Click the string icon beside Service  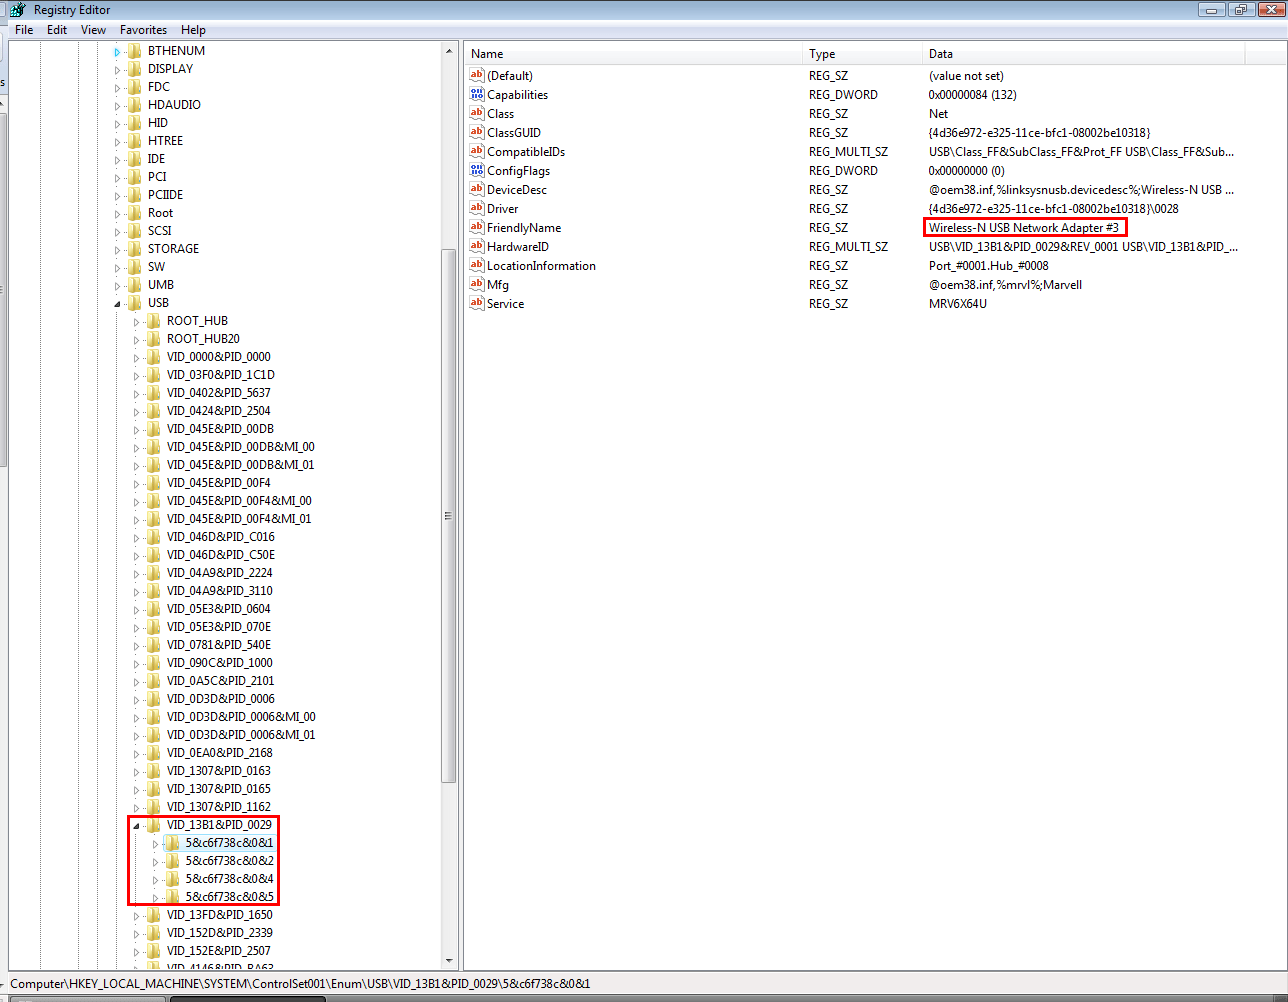coord(476,303)
